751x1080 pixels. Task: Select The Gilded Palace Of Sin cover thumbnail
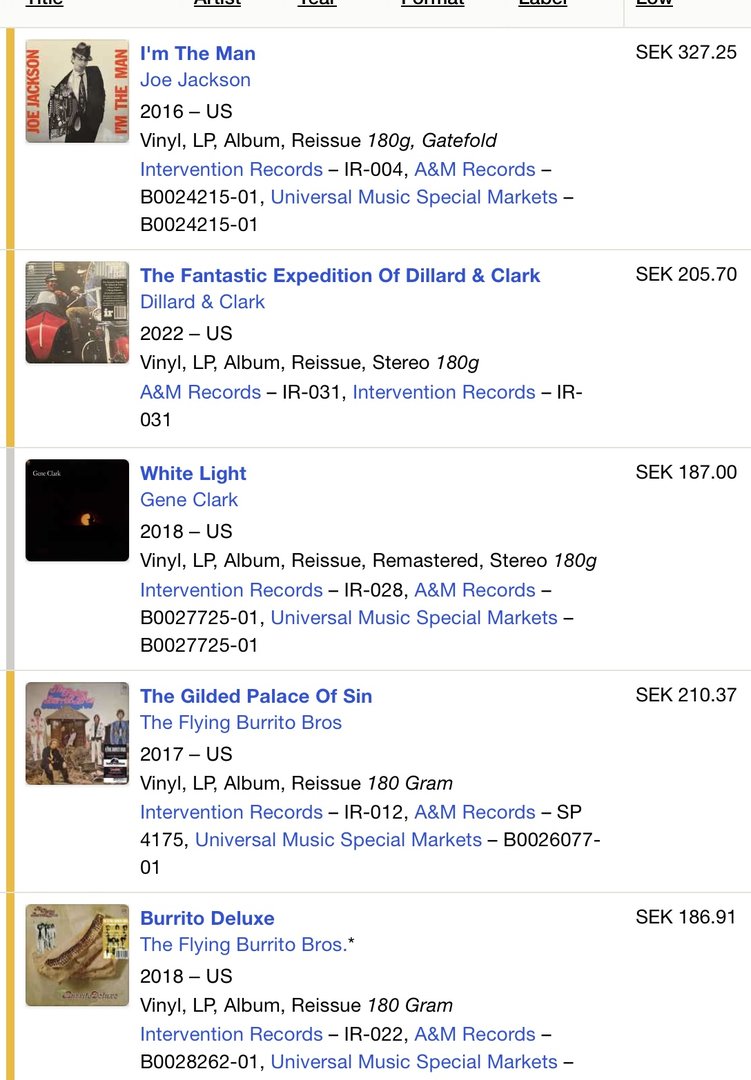(x=77, y=733)
